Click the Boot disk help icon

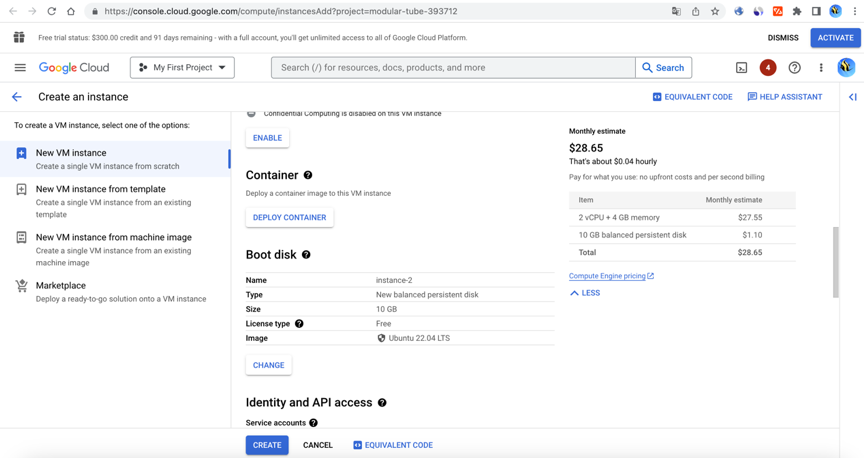pyautogui.click(x=306, y=255)
